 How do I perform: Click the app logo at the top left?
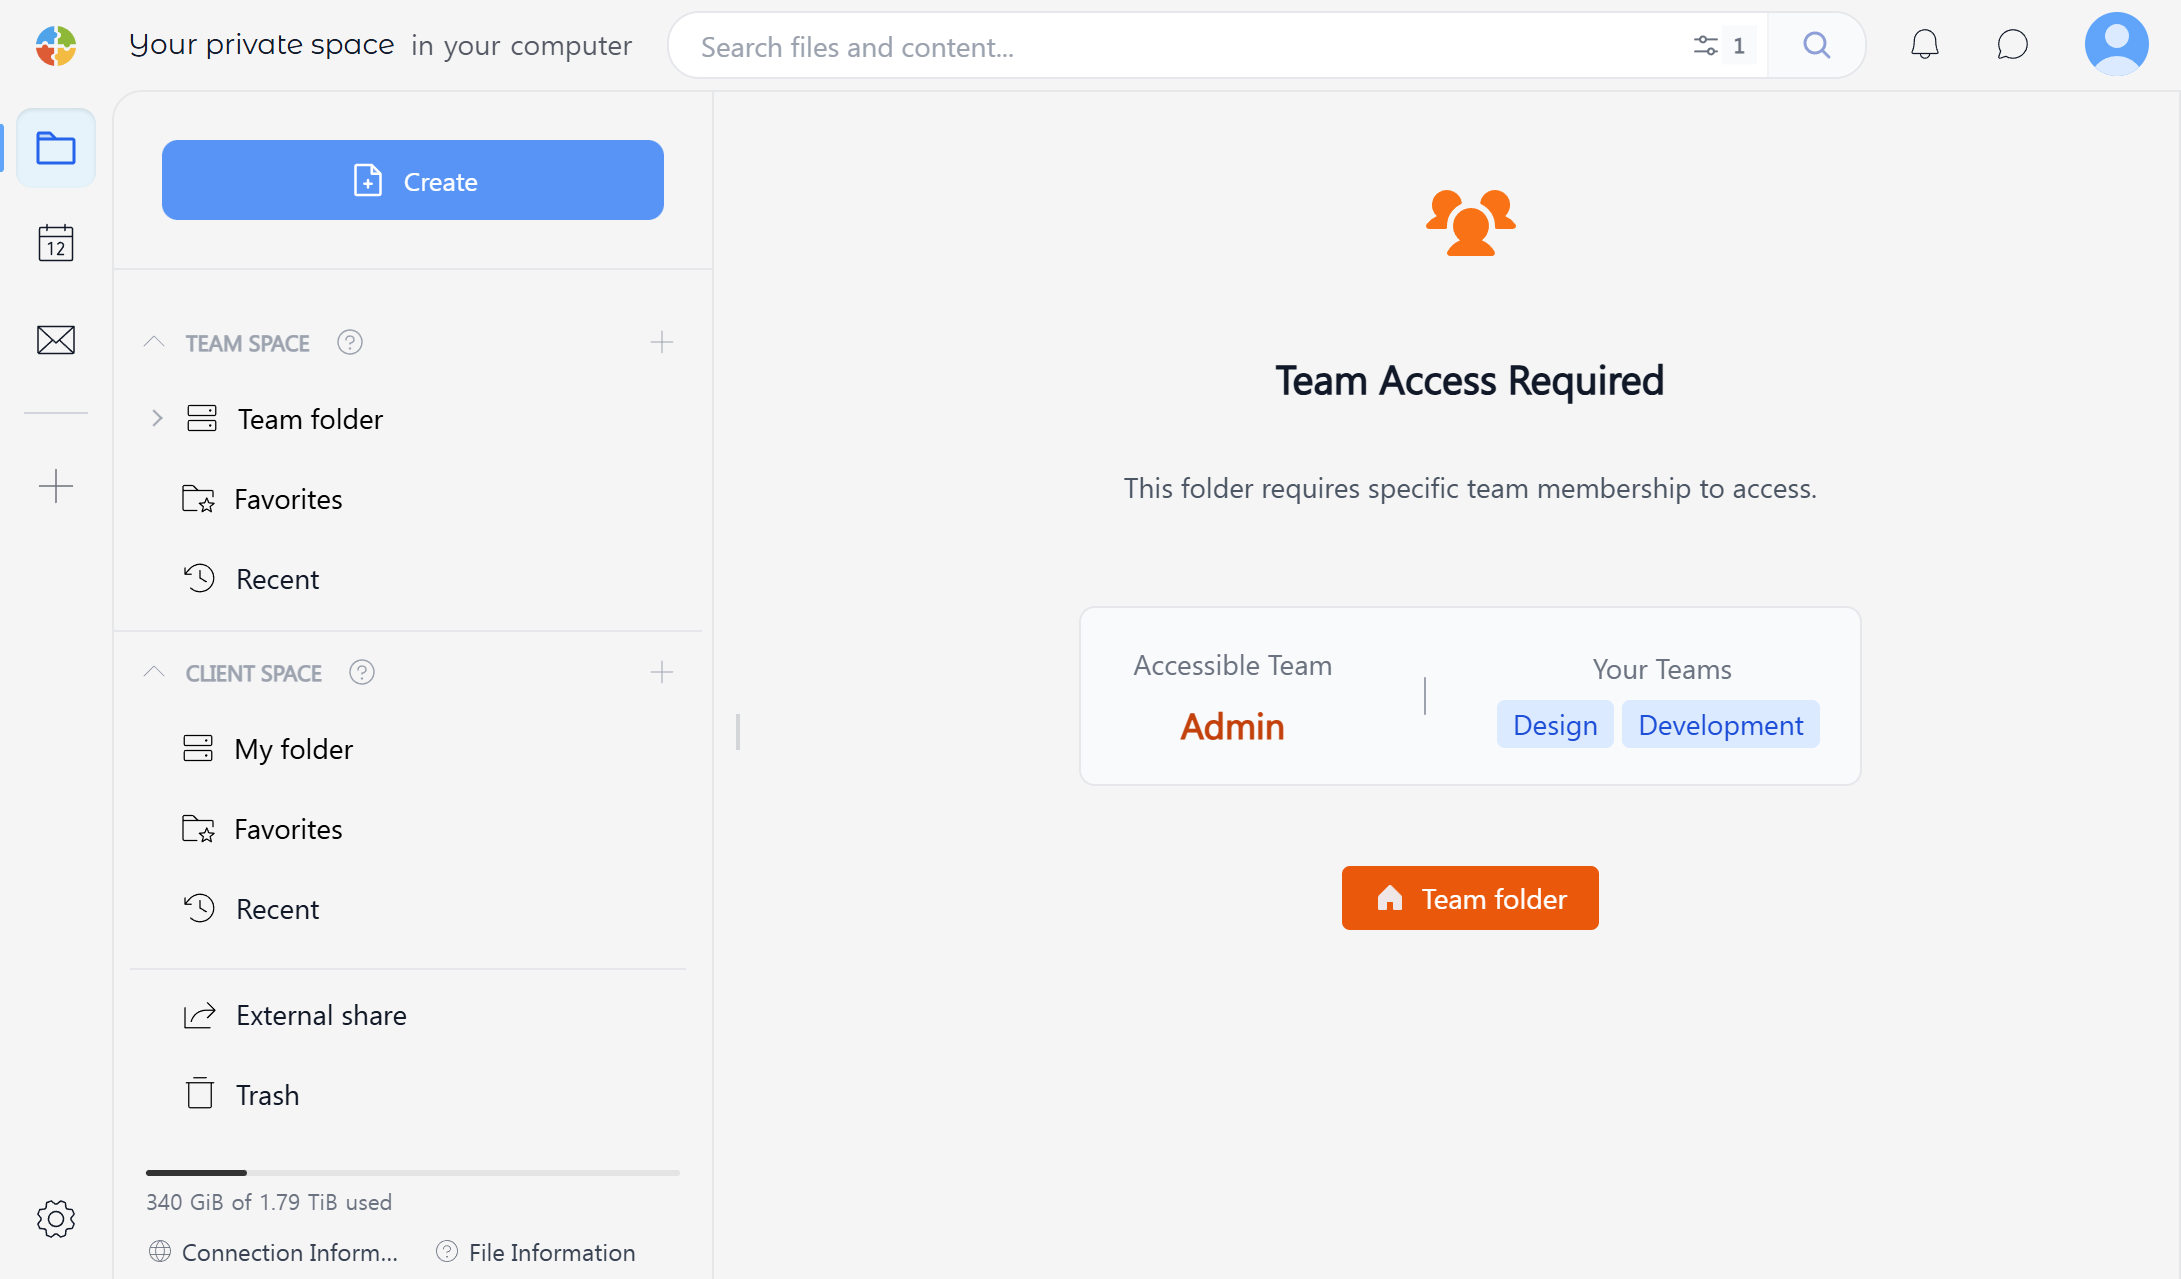pyautogui.click(x=56, y=46)
